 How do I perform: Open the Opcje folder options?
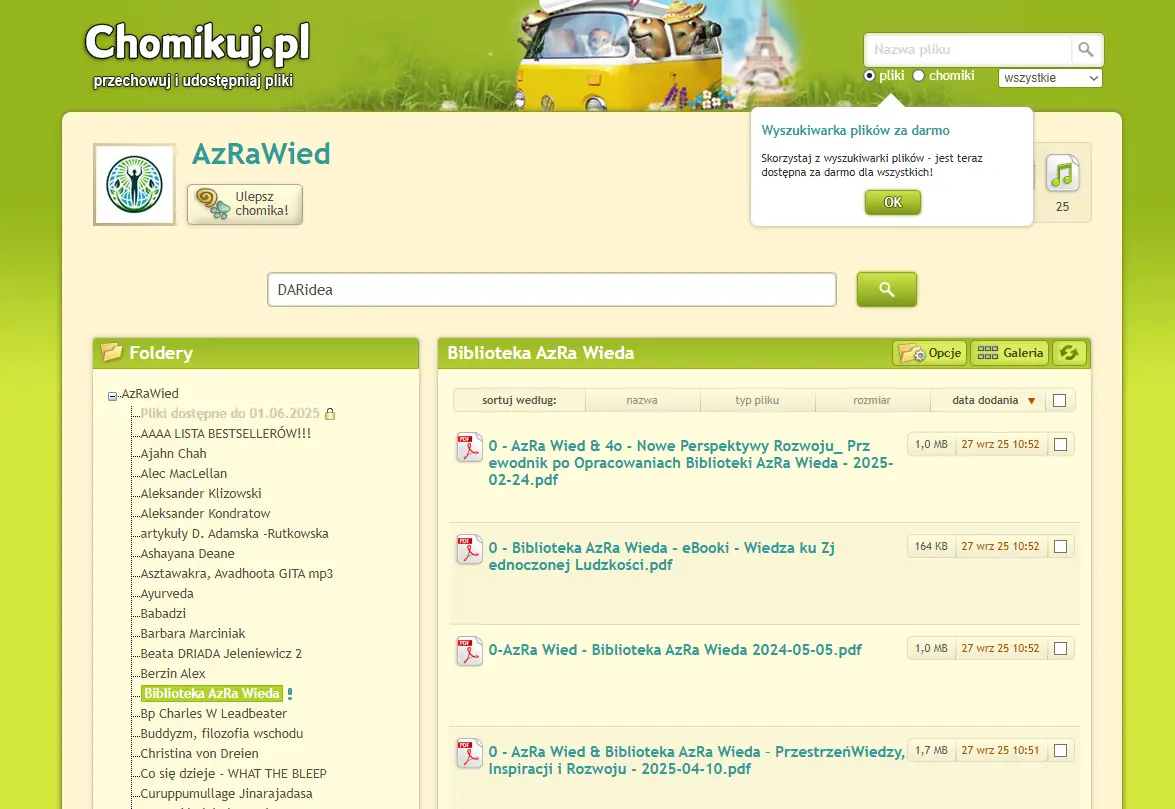coord(931,353)
